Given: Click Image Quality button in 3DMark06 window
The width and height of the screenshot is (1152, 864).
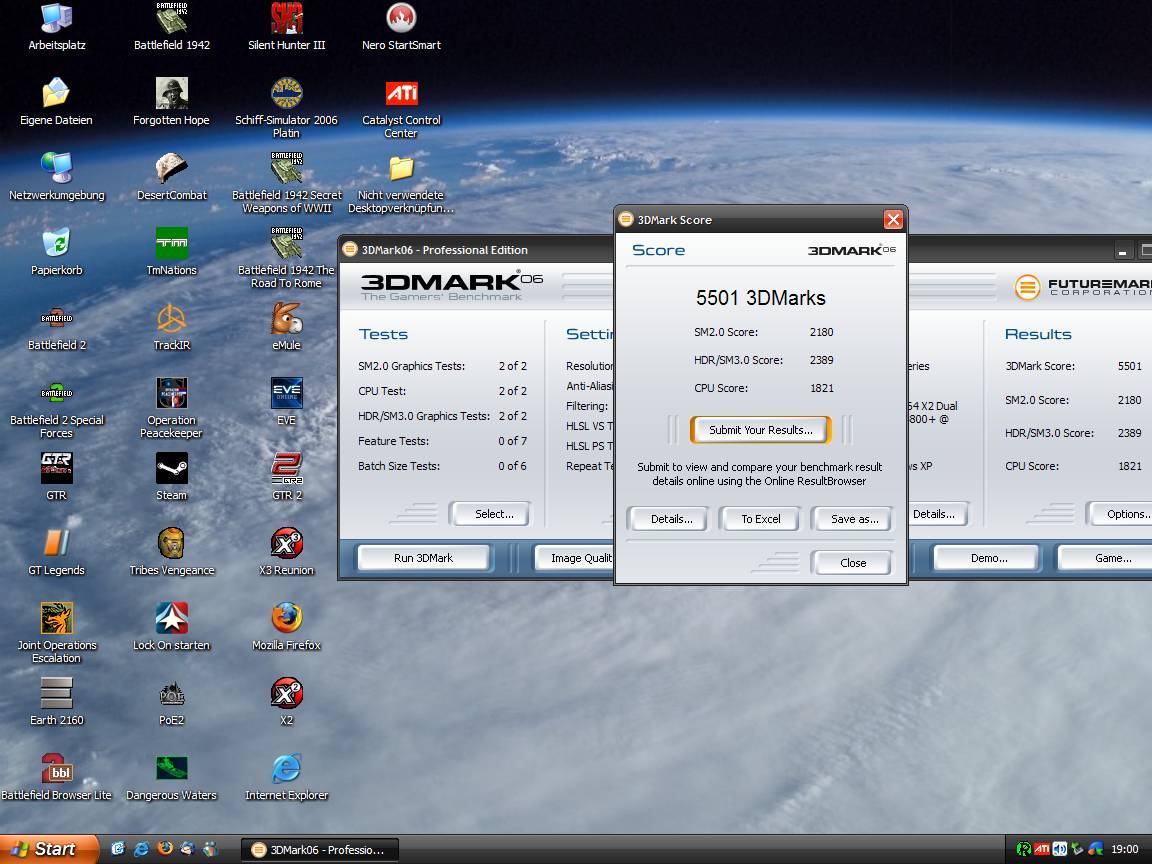Looking at the screenshot, I should (575, 558).
